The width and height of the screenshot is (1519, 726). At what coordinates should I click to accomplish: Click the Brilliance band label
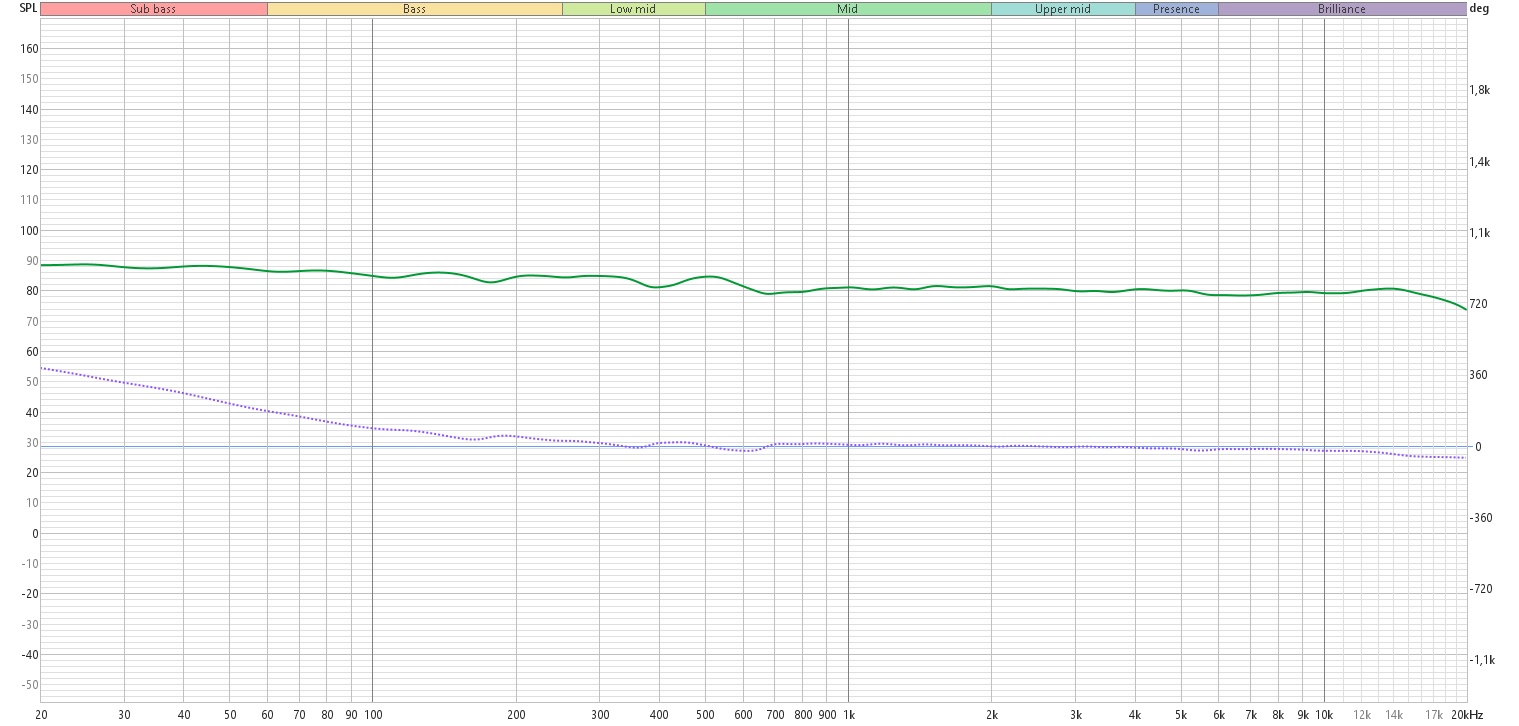click(x=1342, y=9)
